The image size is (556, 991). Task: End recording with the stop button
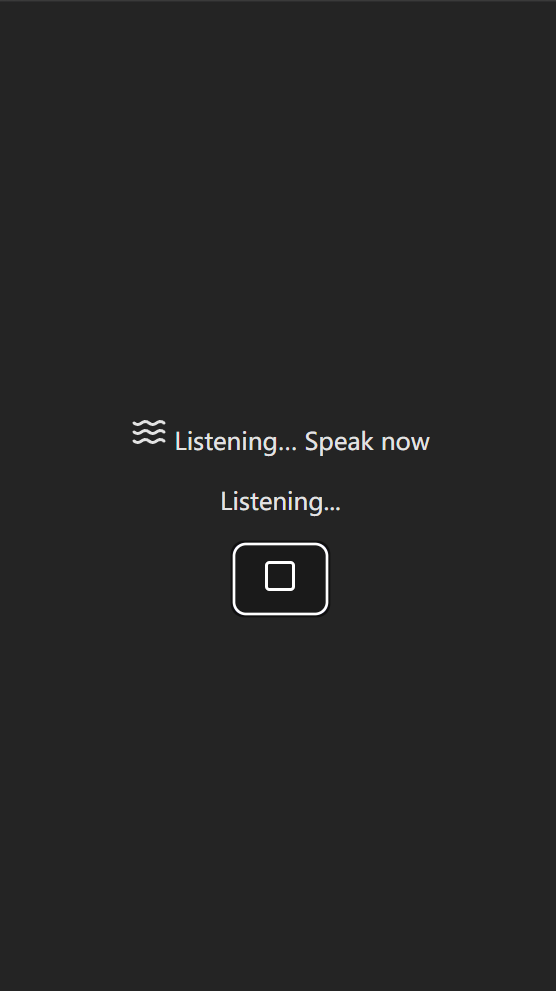click(281, 578)
